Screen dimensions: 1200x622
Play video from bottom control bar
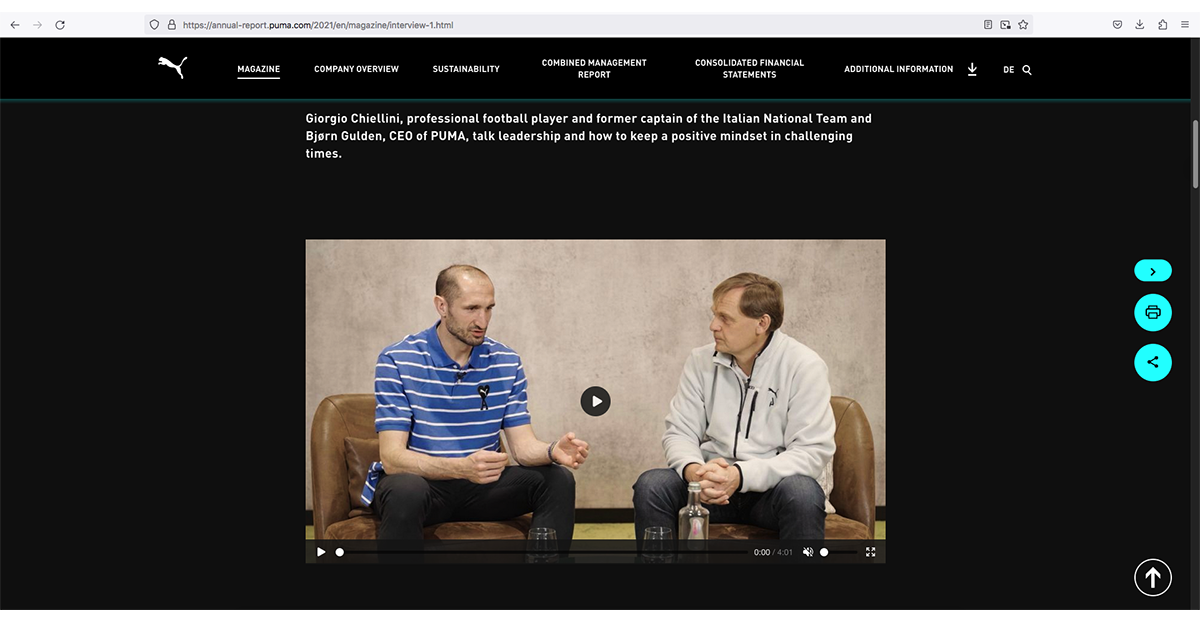point(321,552)
